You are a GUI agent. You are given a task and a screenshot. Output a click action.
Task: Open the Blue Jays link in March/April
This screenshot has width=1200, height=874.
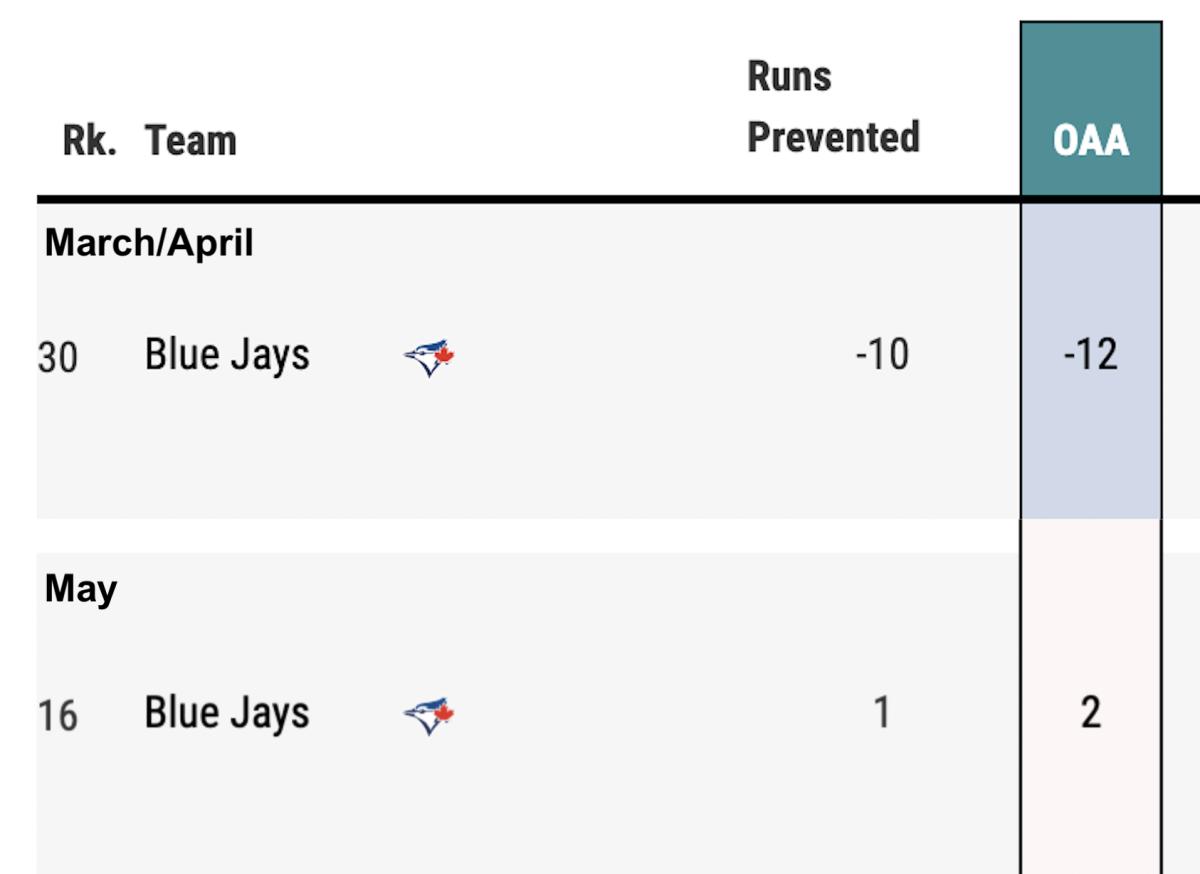point(227,355)
